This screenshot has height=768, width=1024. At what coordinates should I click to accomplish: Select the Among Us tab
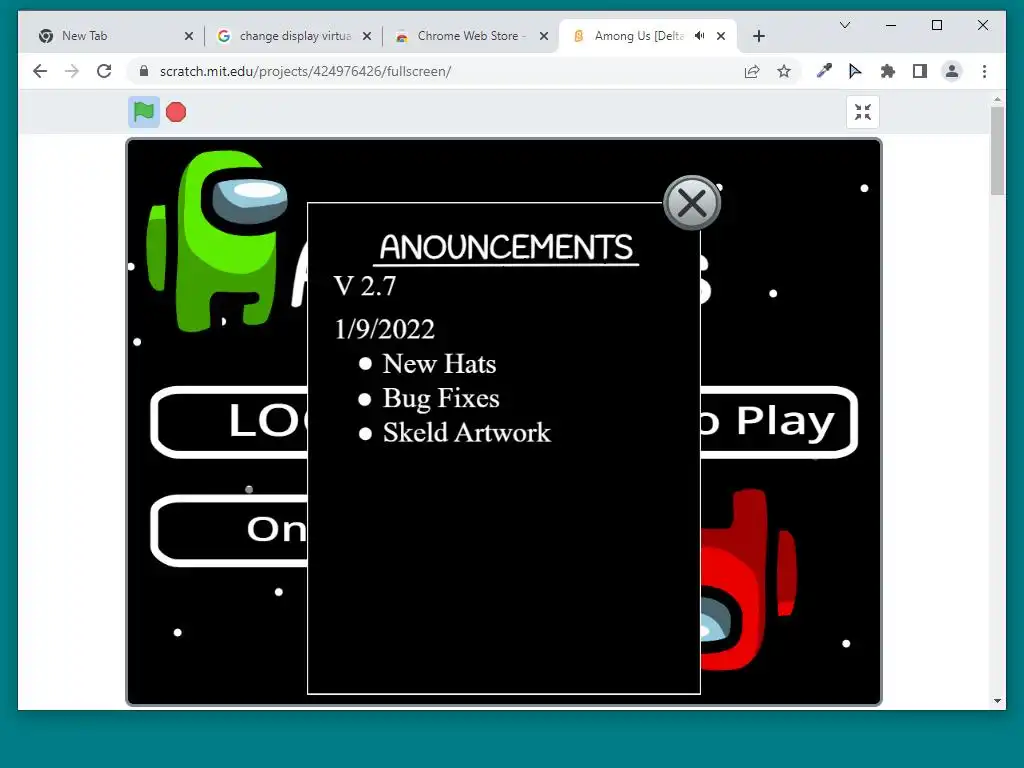click(648, 36)
